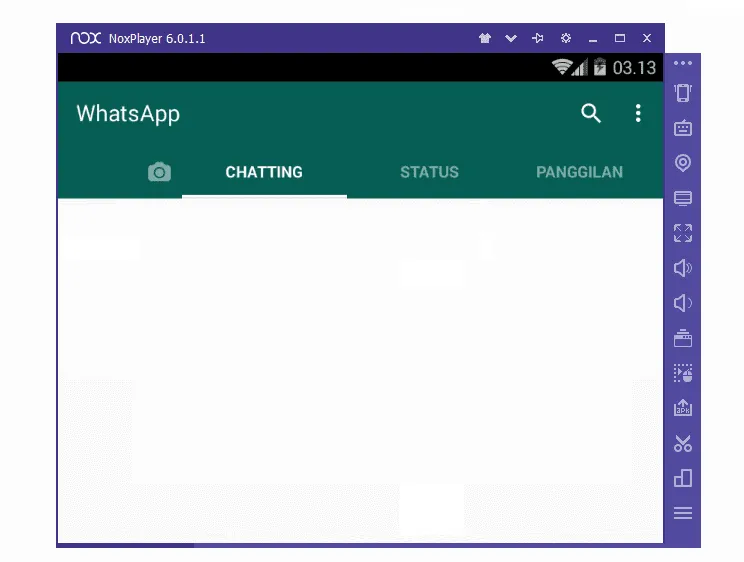Click the battery status icon
The width and height of the screenshot is (744, 562).
tap(600, 67)
